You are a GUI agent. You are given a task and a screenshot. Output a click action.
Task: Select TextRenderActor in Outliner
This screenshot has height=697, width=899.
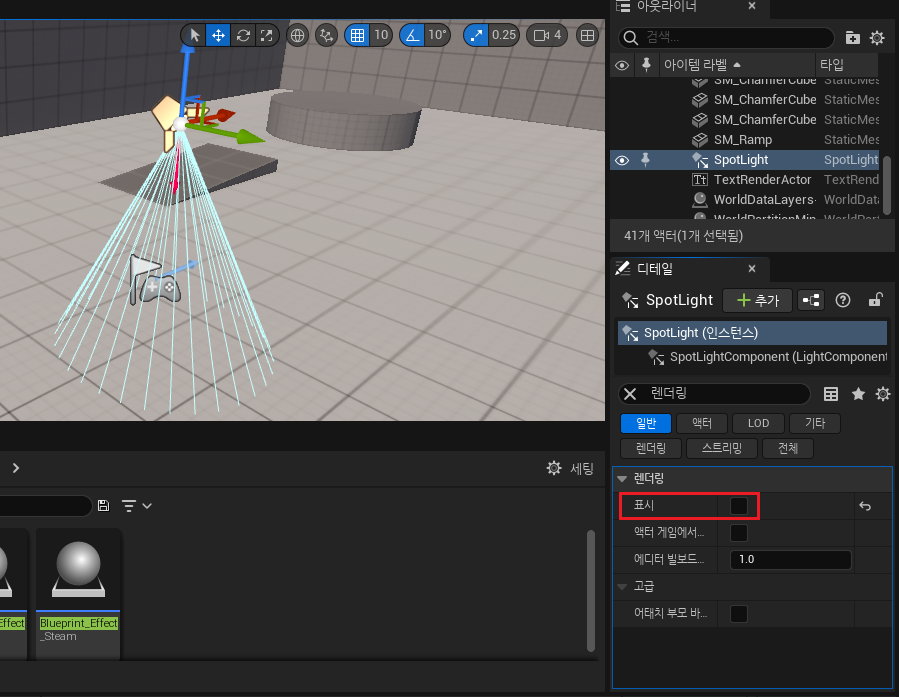pyautogui.click(x=762, y=180)
